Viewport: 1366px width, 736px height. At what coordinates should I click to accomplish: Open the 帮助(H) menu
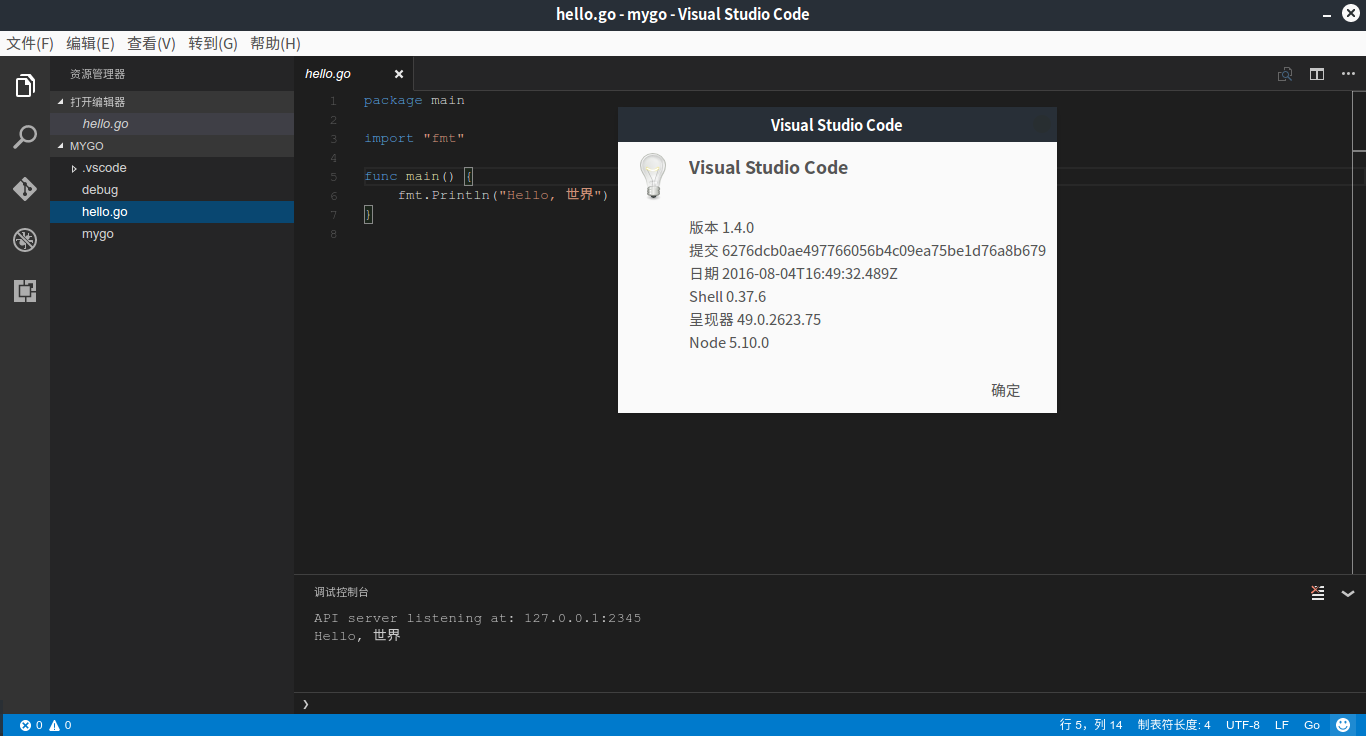click(x=275, y=44)
